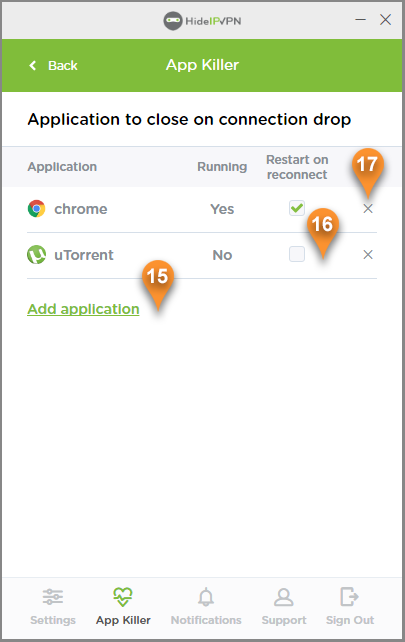Open Settings from bottom navigation

53,597
